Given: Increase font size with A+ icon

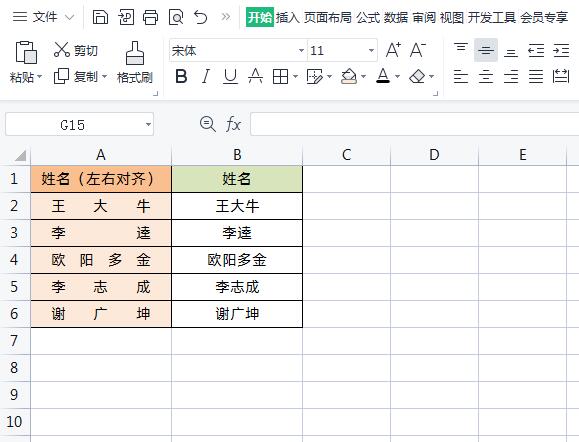Looking at the screenshot, I should click(x=393, y=50).
